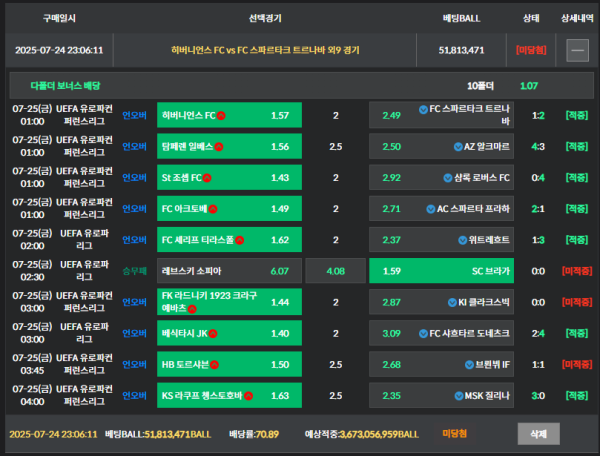Click 다폴더 보너스 배당 bonus row
The image size is (600, 456).
(302, 86)
